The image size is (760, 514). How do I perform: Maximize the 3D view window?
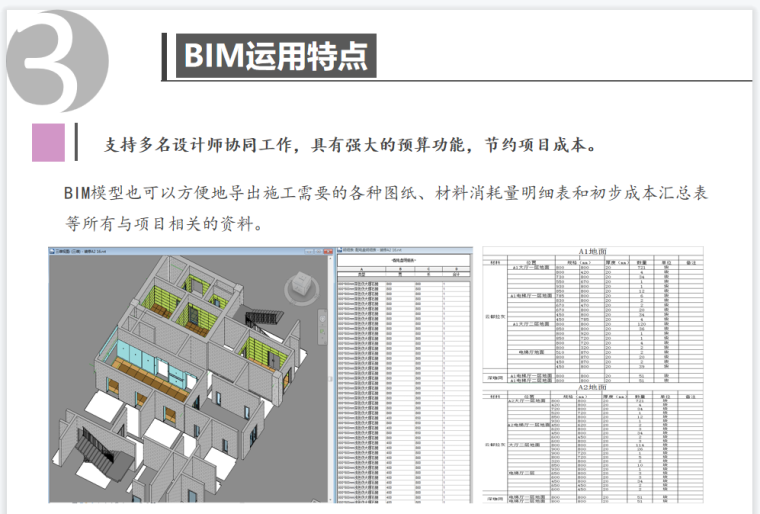pyautogui.click(x=317, y=250)
